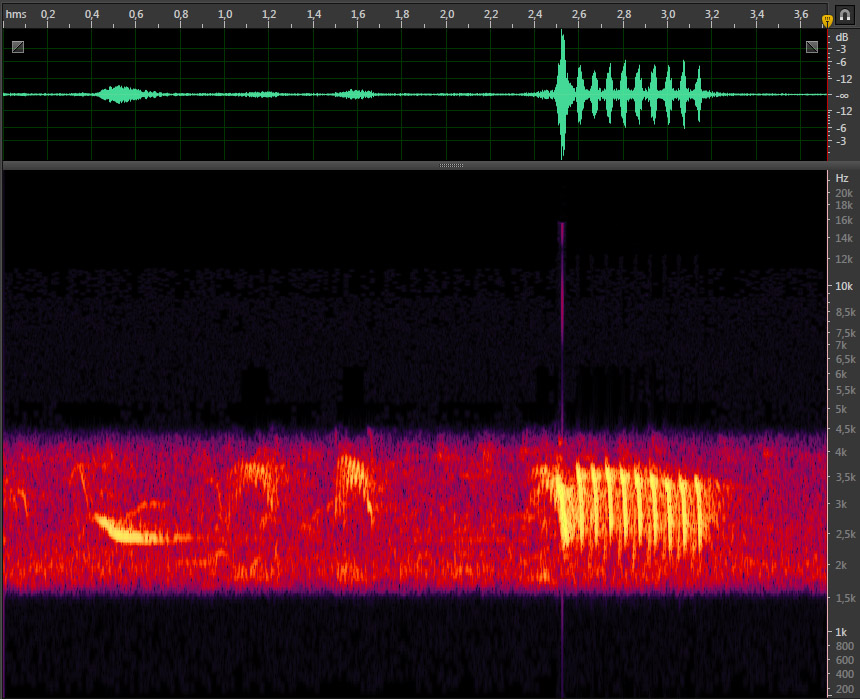Click the 1,2 mark on the time ruler

pyautogui.click(x=269, y=14)
